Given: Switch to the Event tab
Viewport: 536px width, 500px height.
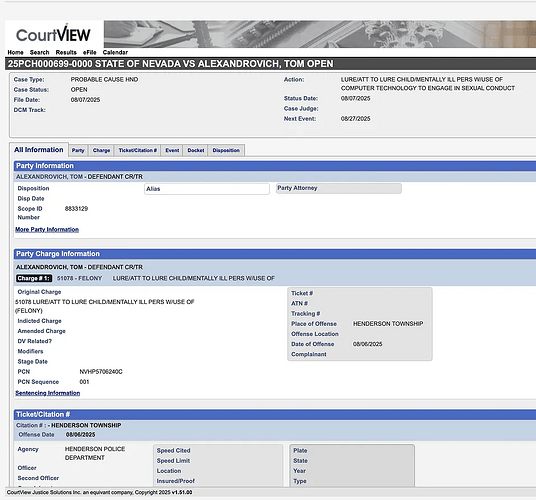Looking at the screenshot, I should (172, 150).
